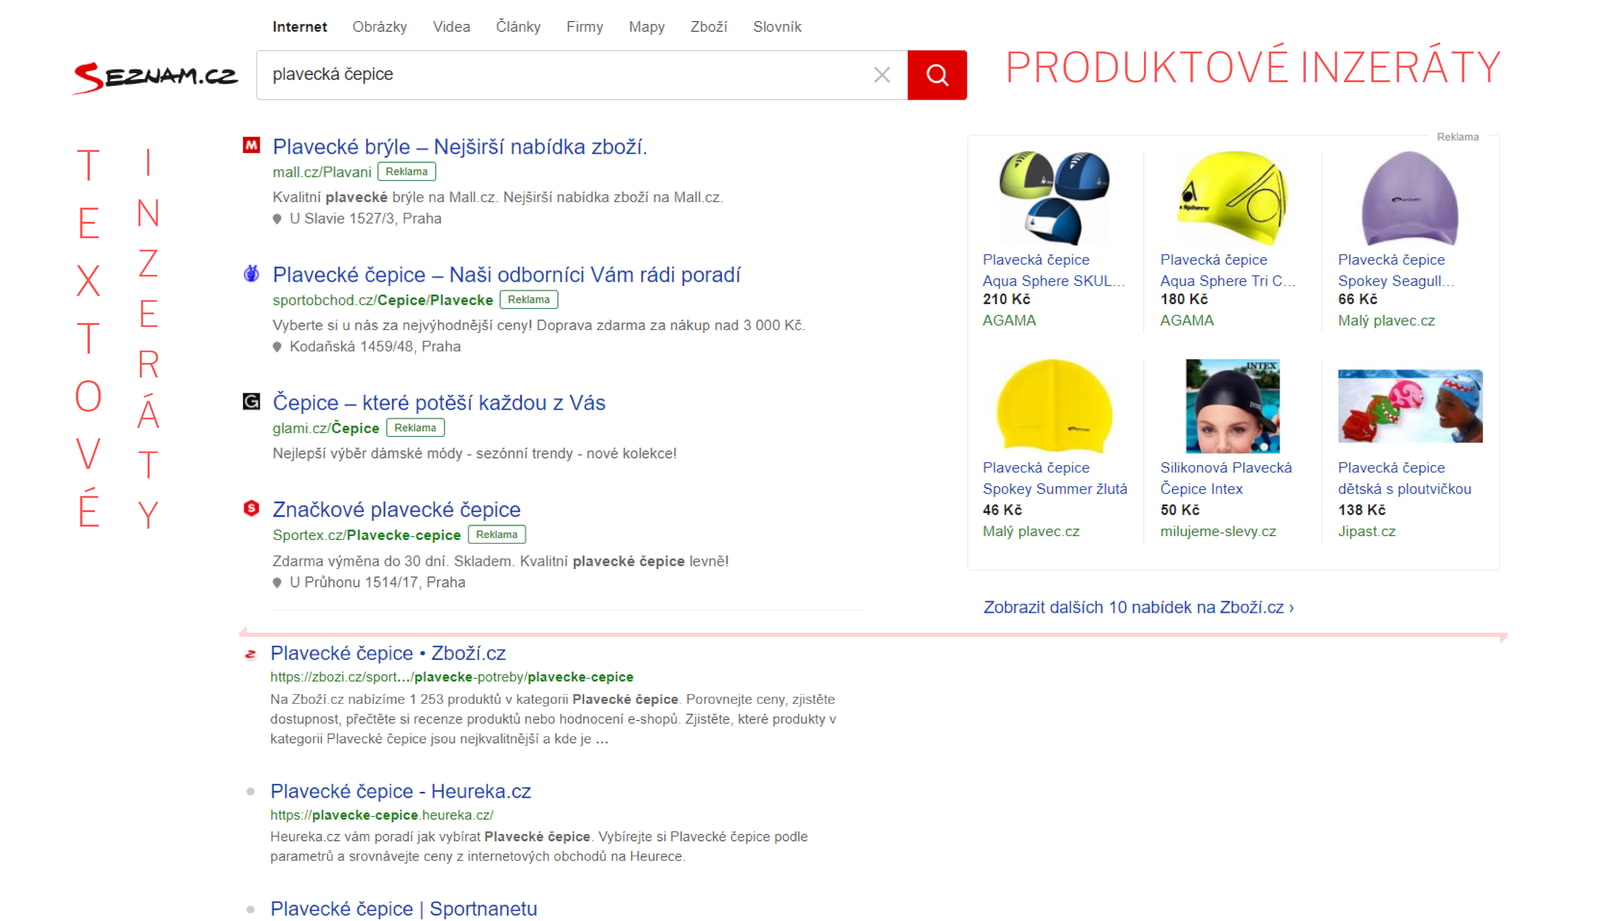Go to the Mapy tab
This screenshot has height=921, width=1600.
click(647, 27)
